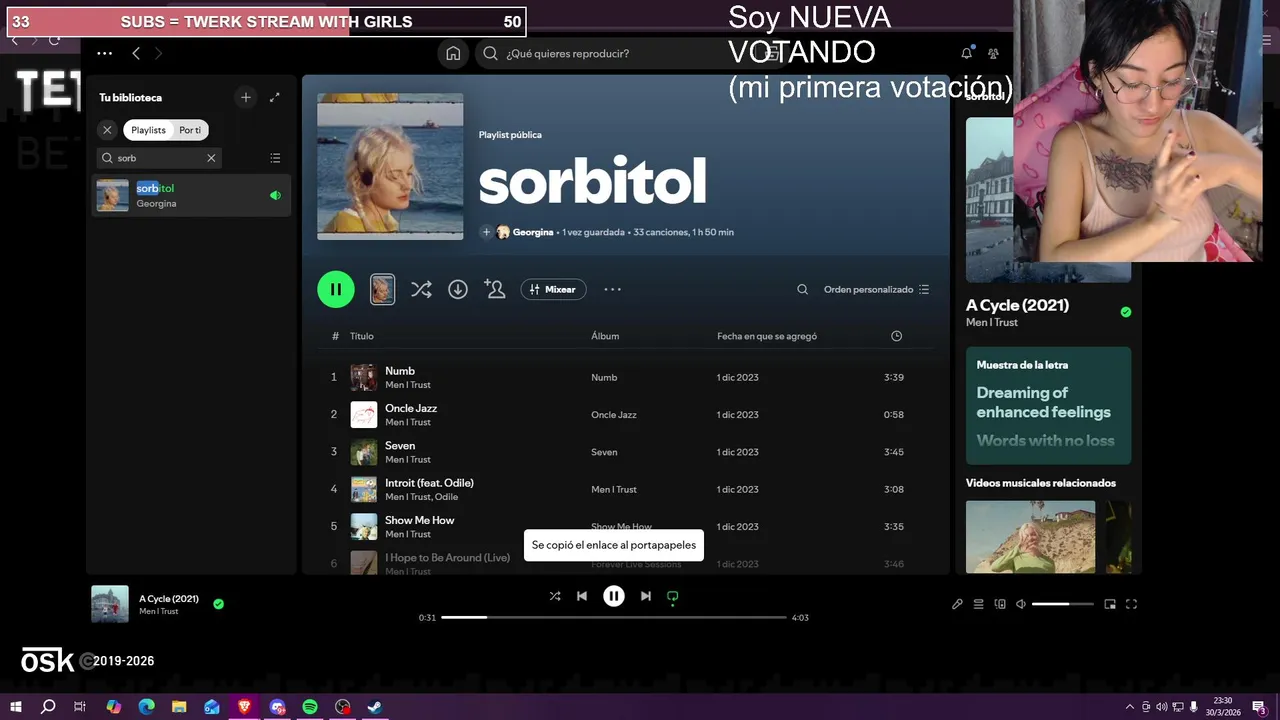Toggle repeat mode in the player bar
This screenshot has width=1280, height=720.
point(673,596)
